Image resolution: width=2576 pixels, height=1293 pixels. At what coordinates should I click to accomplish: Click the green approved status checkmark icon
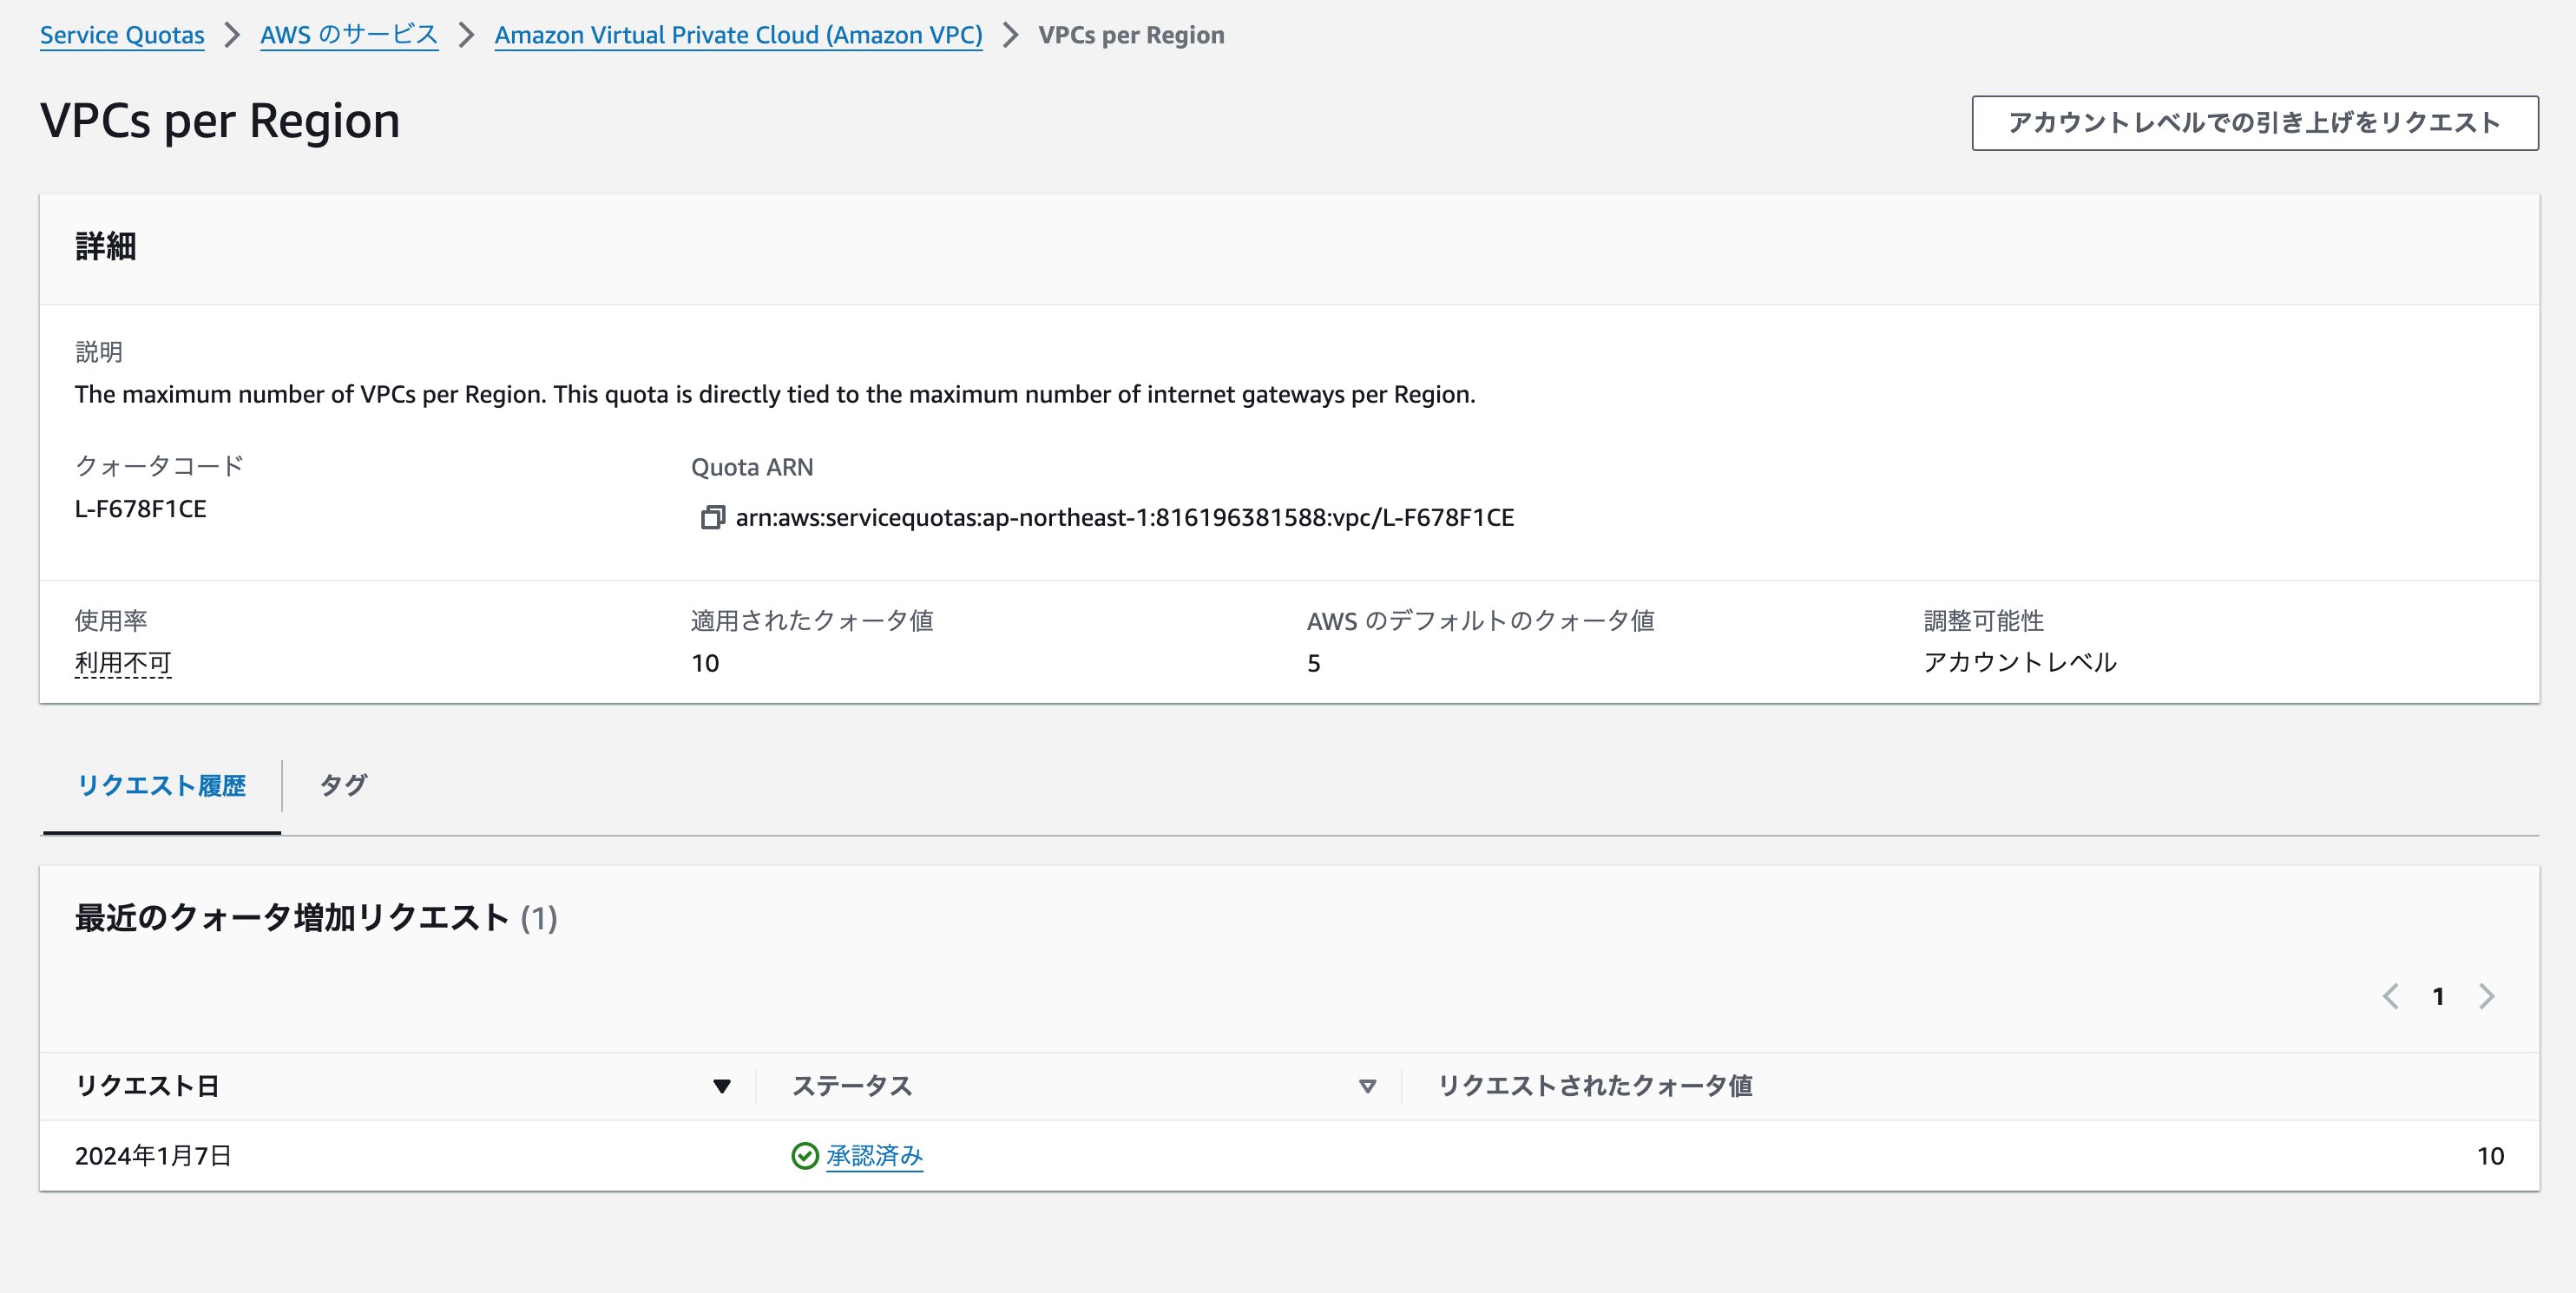click(804, 1156)
